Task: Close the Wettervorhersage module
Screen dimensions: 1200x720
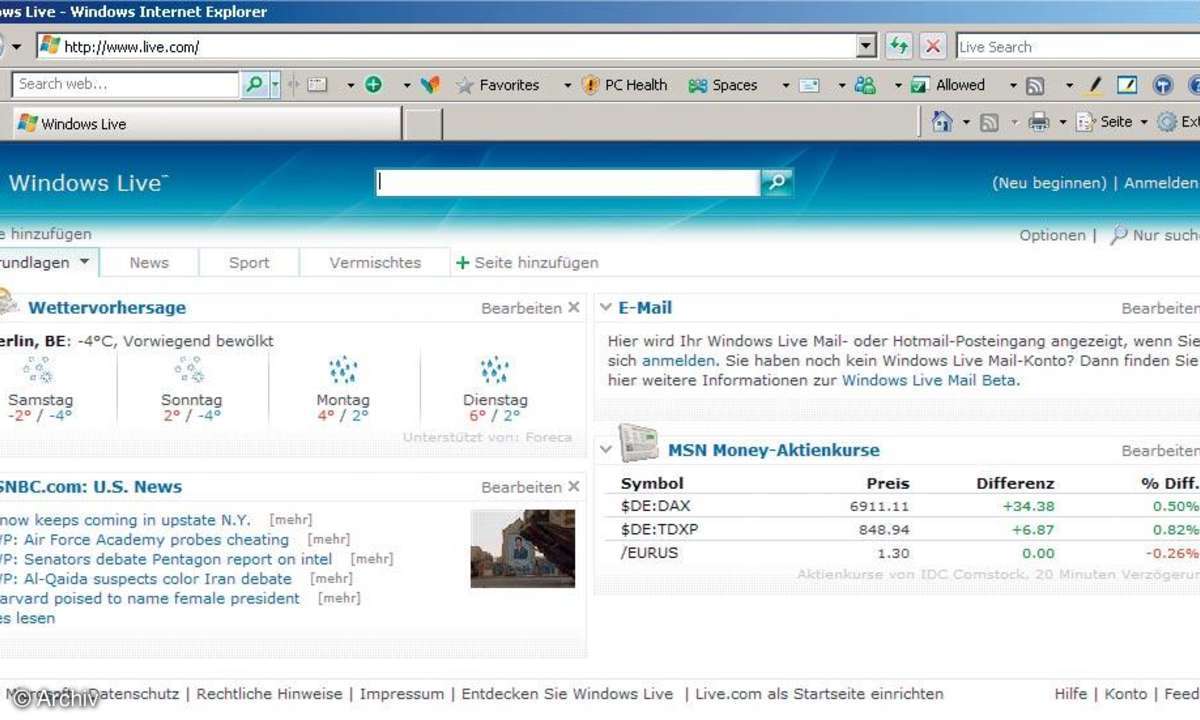Action: [574, 308]
